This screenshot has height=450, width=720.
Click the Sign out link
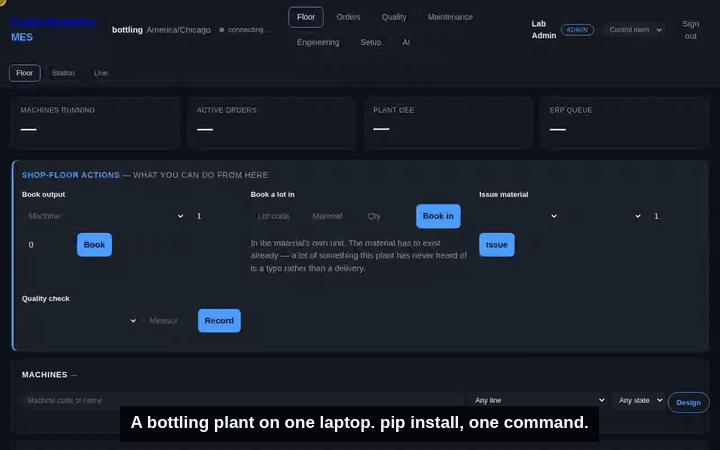pyautogui.click(x=691, y=30)
